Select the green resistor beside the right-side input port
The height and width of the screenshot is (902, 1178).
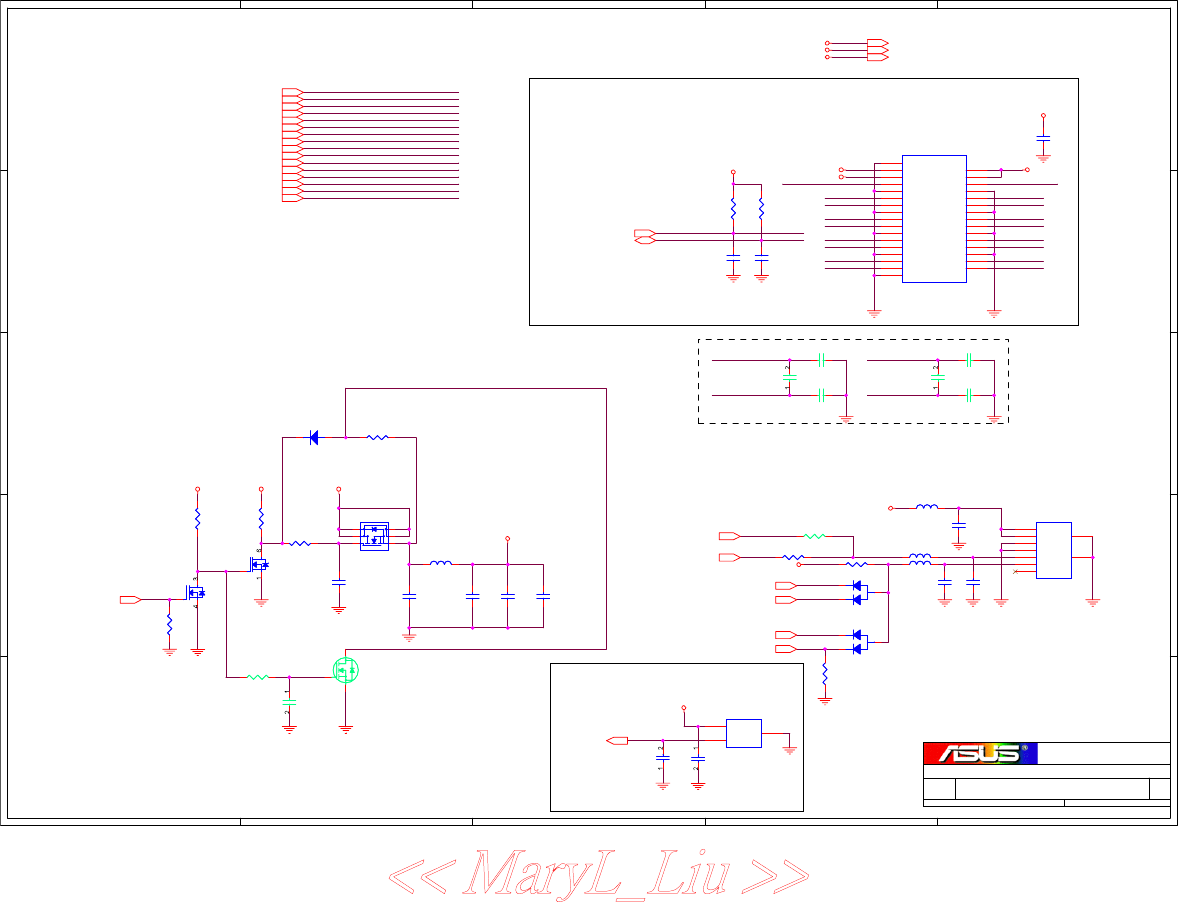[814, 536]
